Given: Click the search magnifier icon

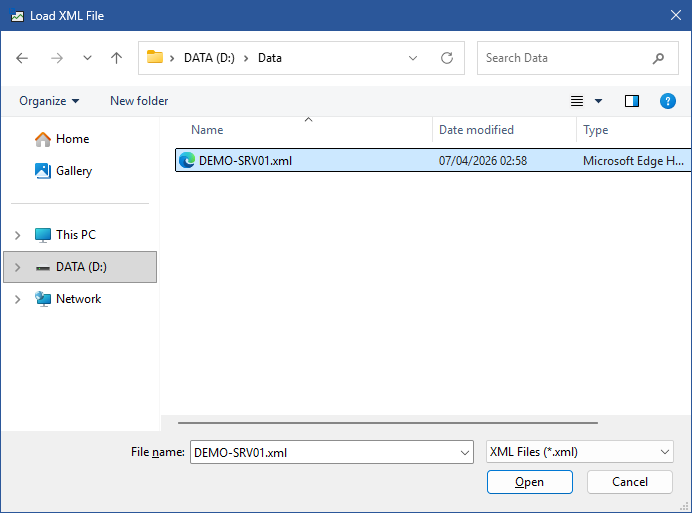Looking at the screenshot, I should point(658,58).
